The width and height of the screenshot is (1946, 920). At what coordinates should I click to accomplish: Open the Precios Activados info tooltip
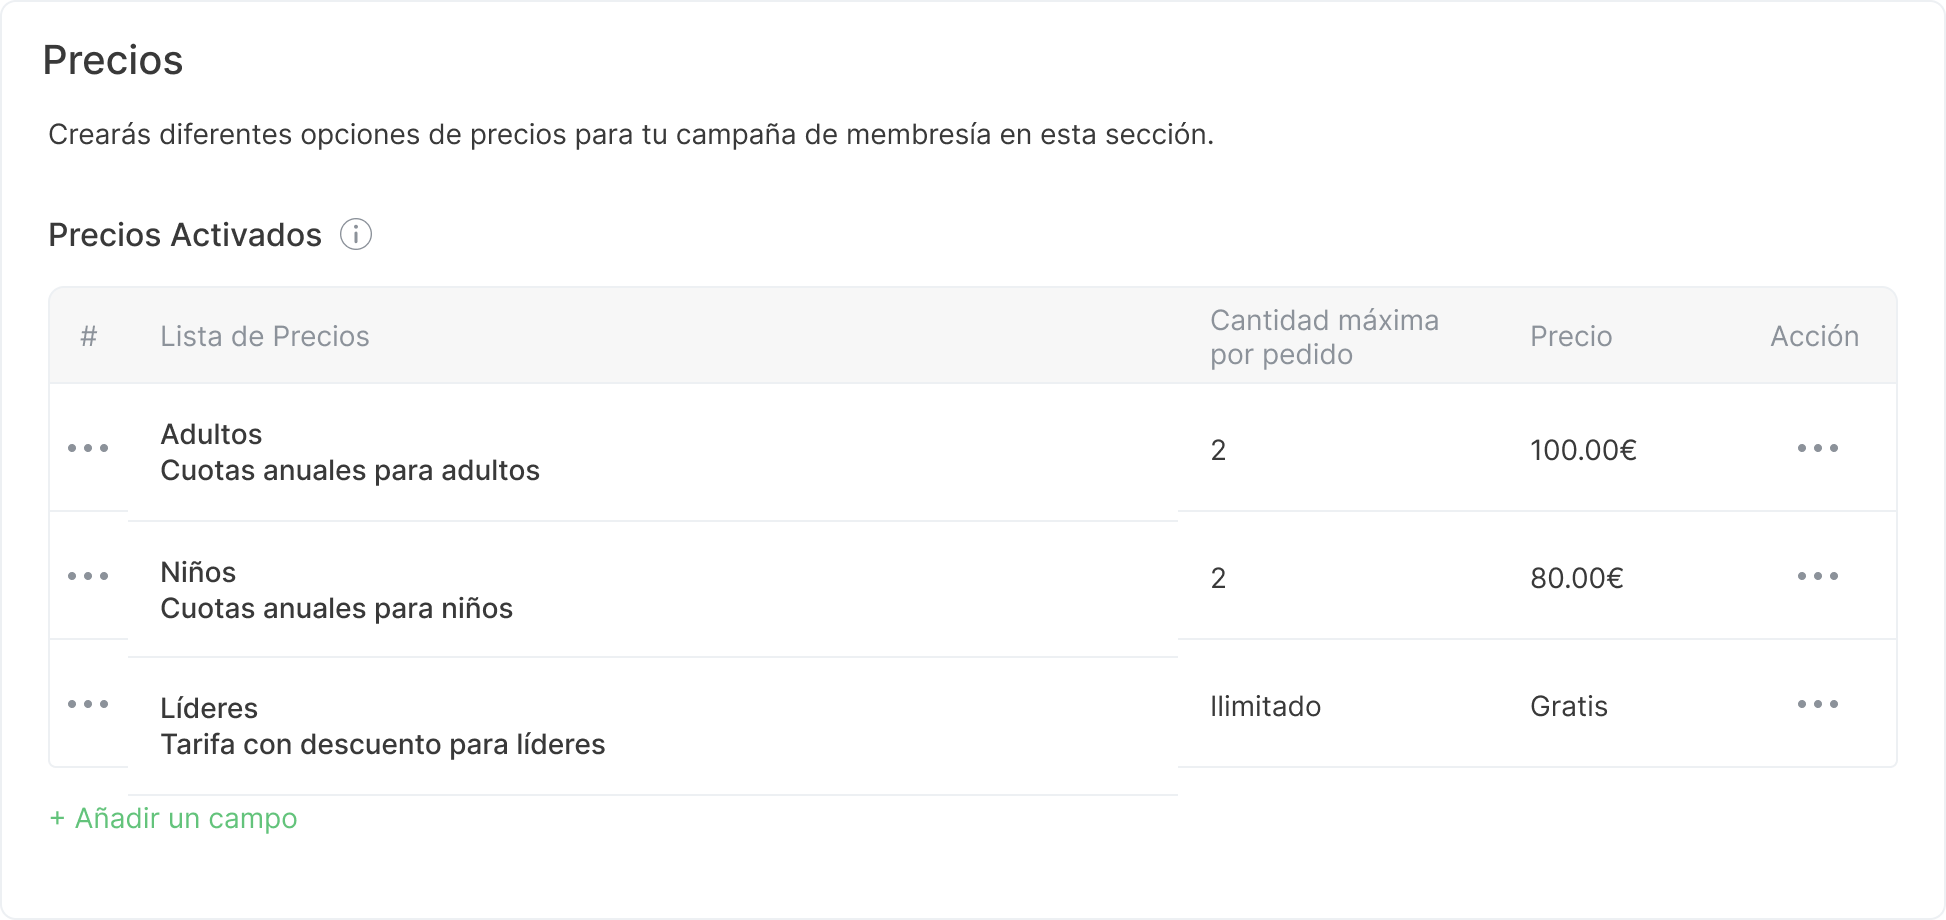[357, 234]
